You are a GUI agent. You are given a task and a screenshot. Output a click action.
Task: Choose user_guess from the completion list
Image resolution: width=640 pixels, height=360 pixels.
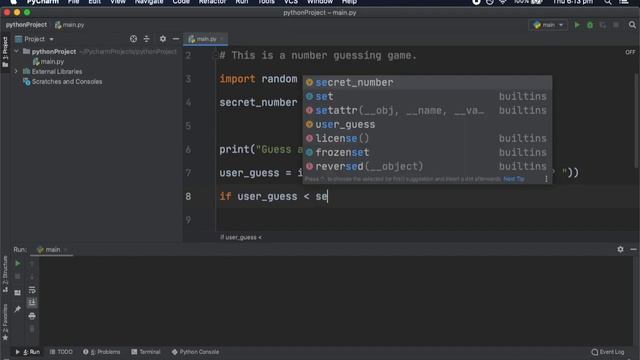pyautogui.click(x=427, y=124)
